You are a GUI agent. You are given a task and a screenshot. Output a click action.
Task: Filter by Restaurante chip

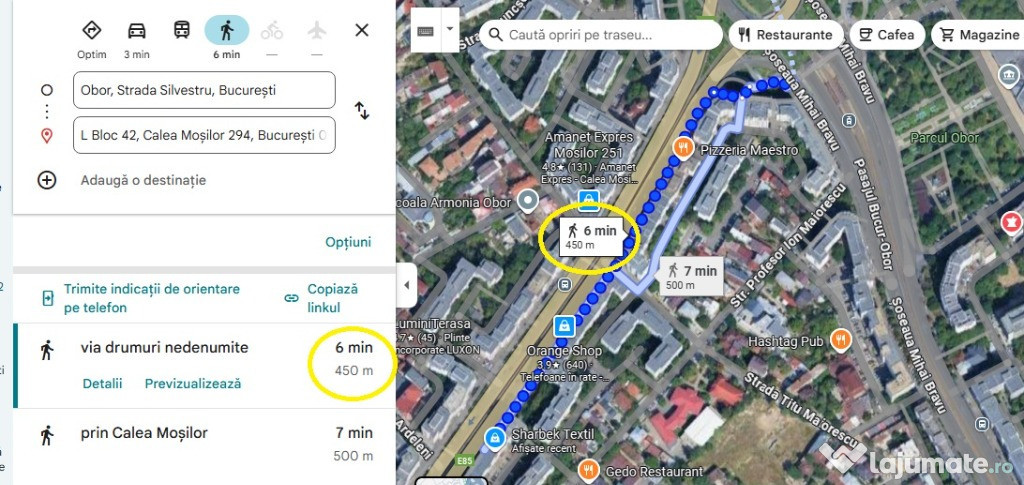[x=786, y=35]
